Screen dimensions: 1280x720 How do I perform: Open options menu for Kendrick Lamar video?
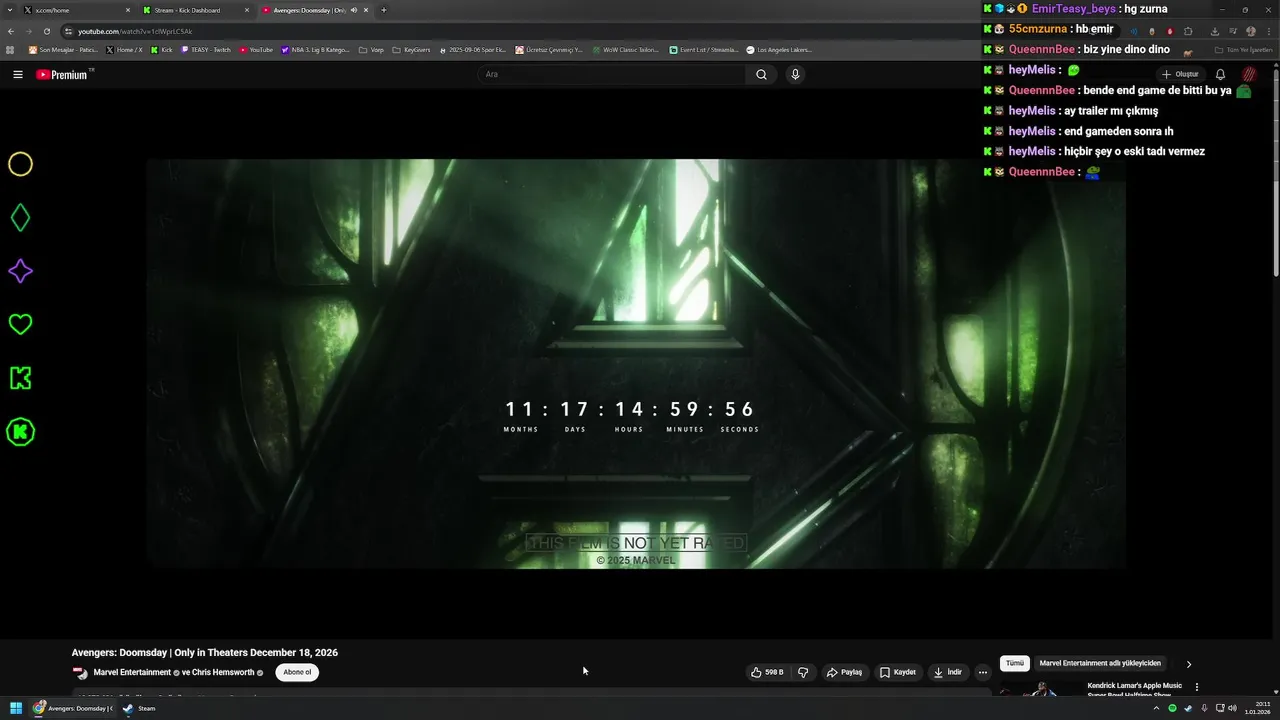pos(1197,687)
